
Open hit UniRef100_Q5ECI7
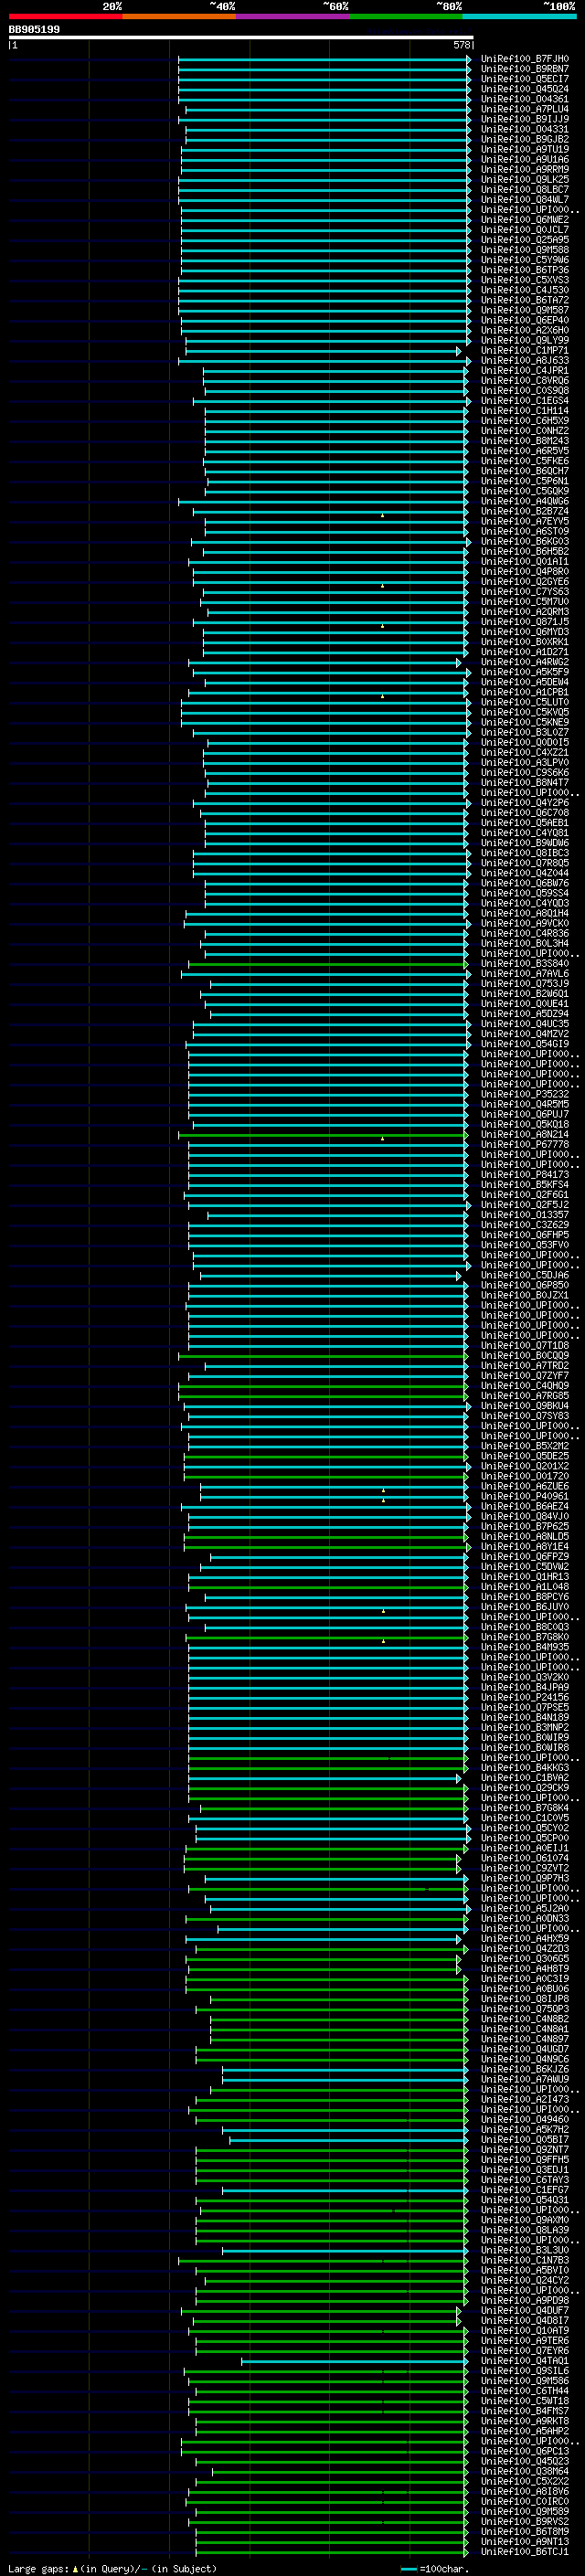525,79
